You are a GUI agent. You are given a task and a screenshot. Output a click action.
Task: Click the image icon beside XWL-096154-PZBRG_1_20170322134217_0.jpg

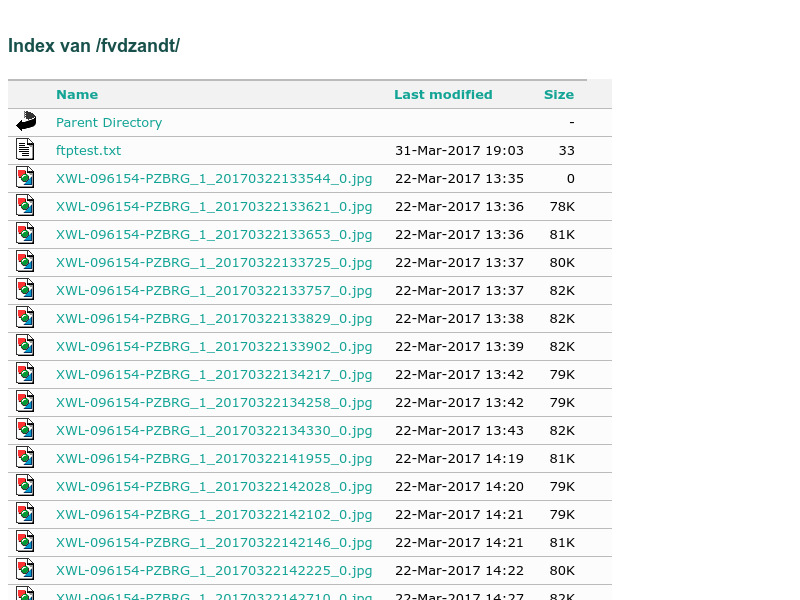25,373
